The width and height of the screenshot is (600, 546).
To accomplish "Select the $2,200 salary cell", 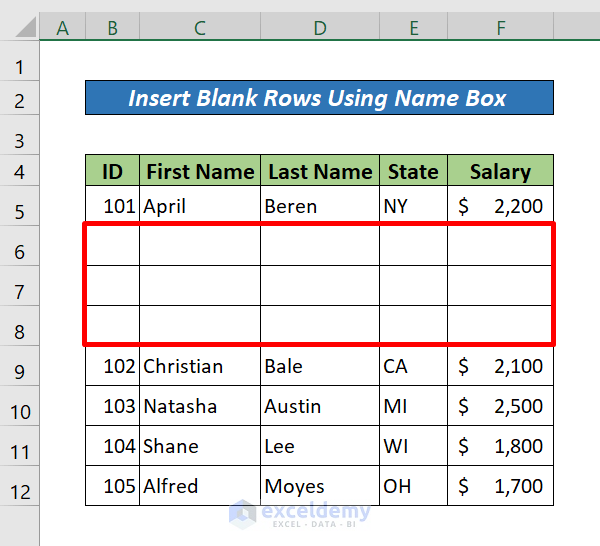I will (x=501, y=204).
